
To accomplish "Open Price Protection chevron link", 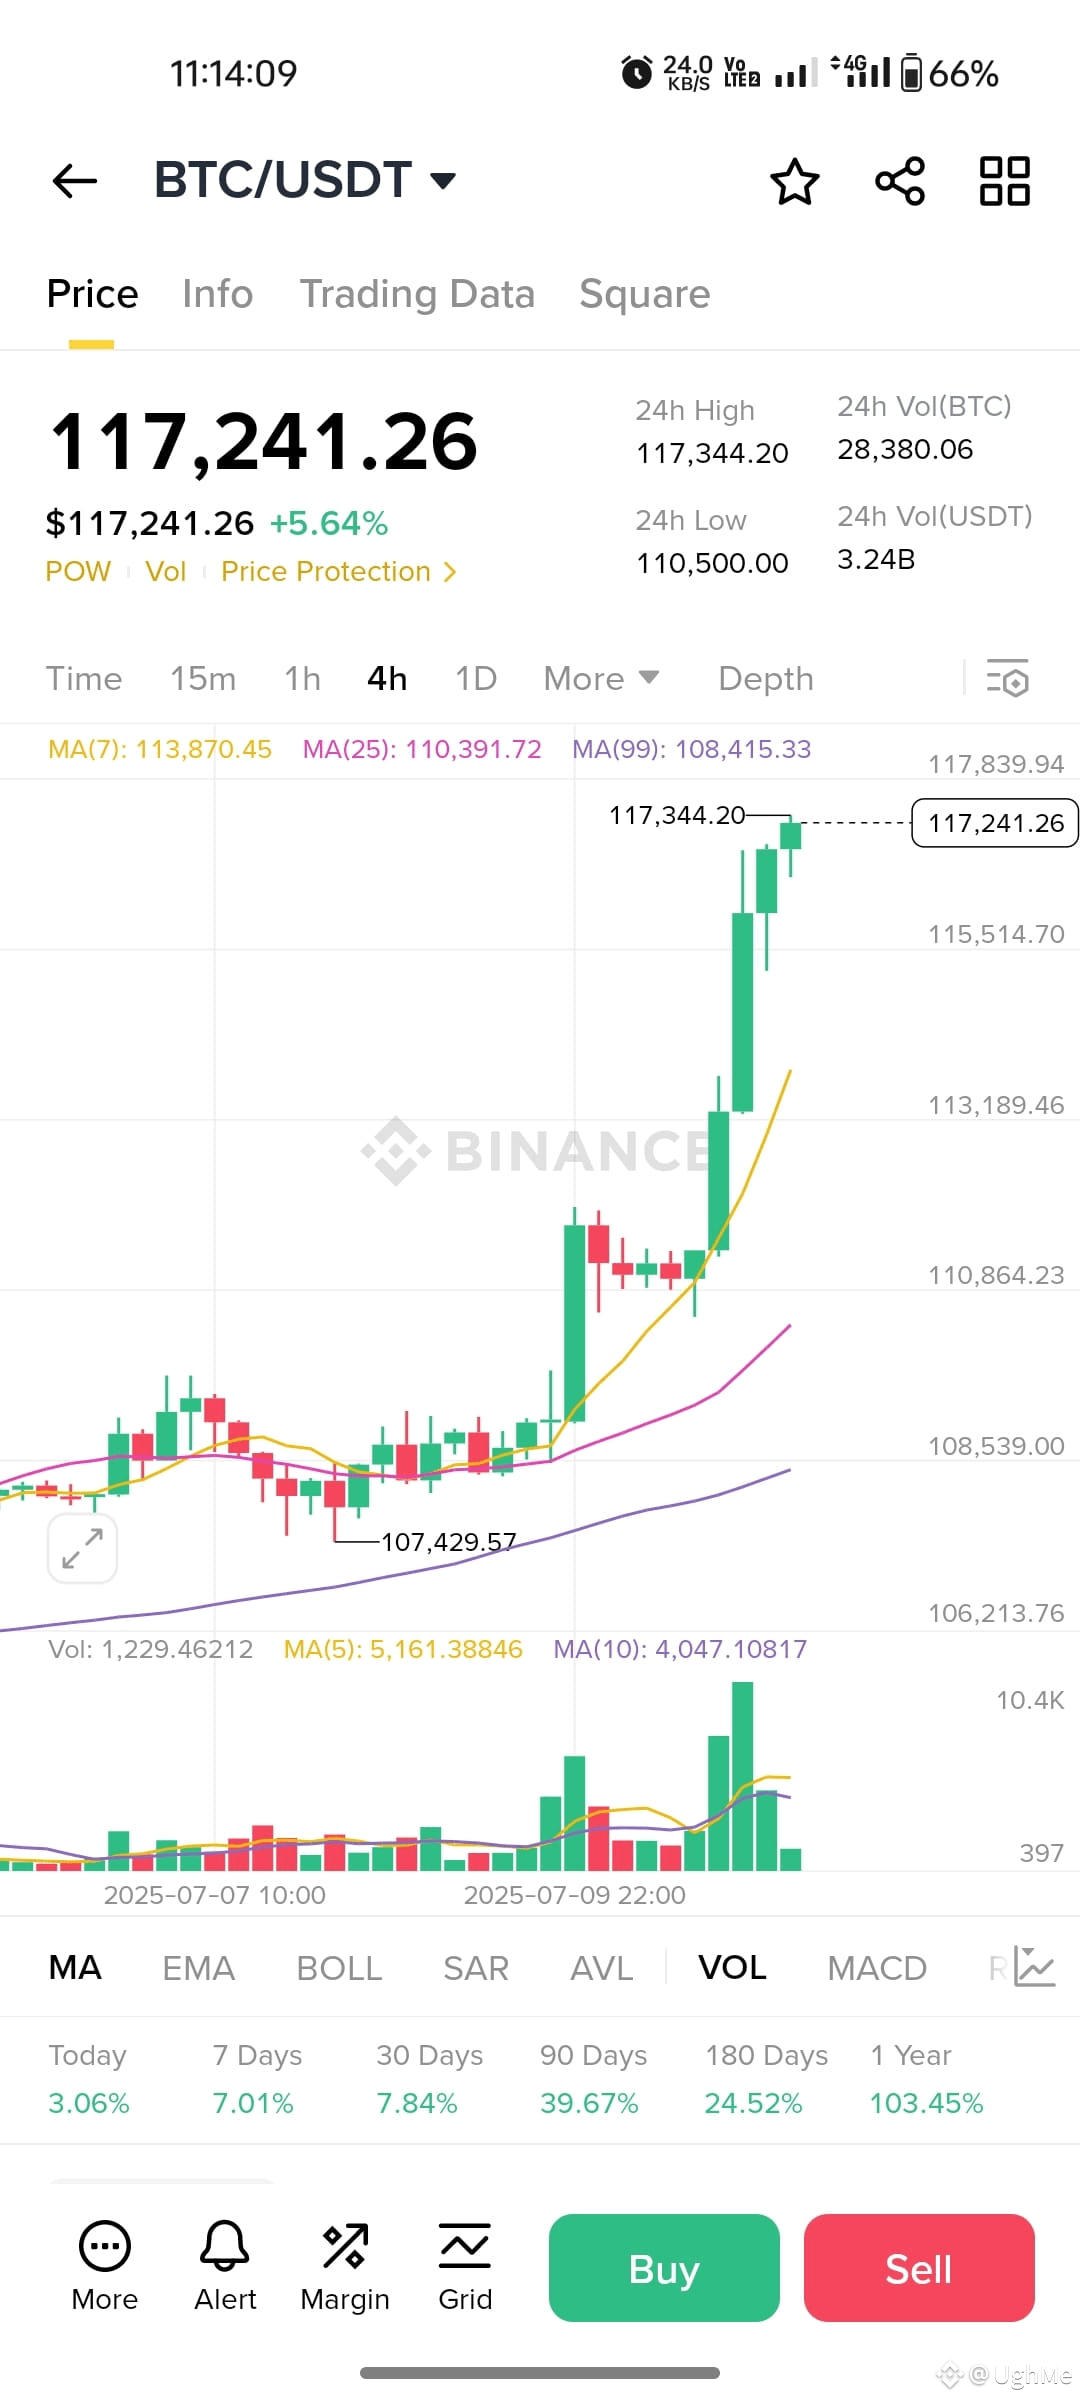I will (339, 571).
